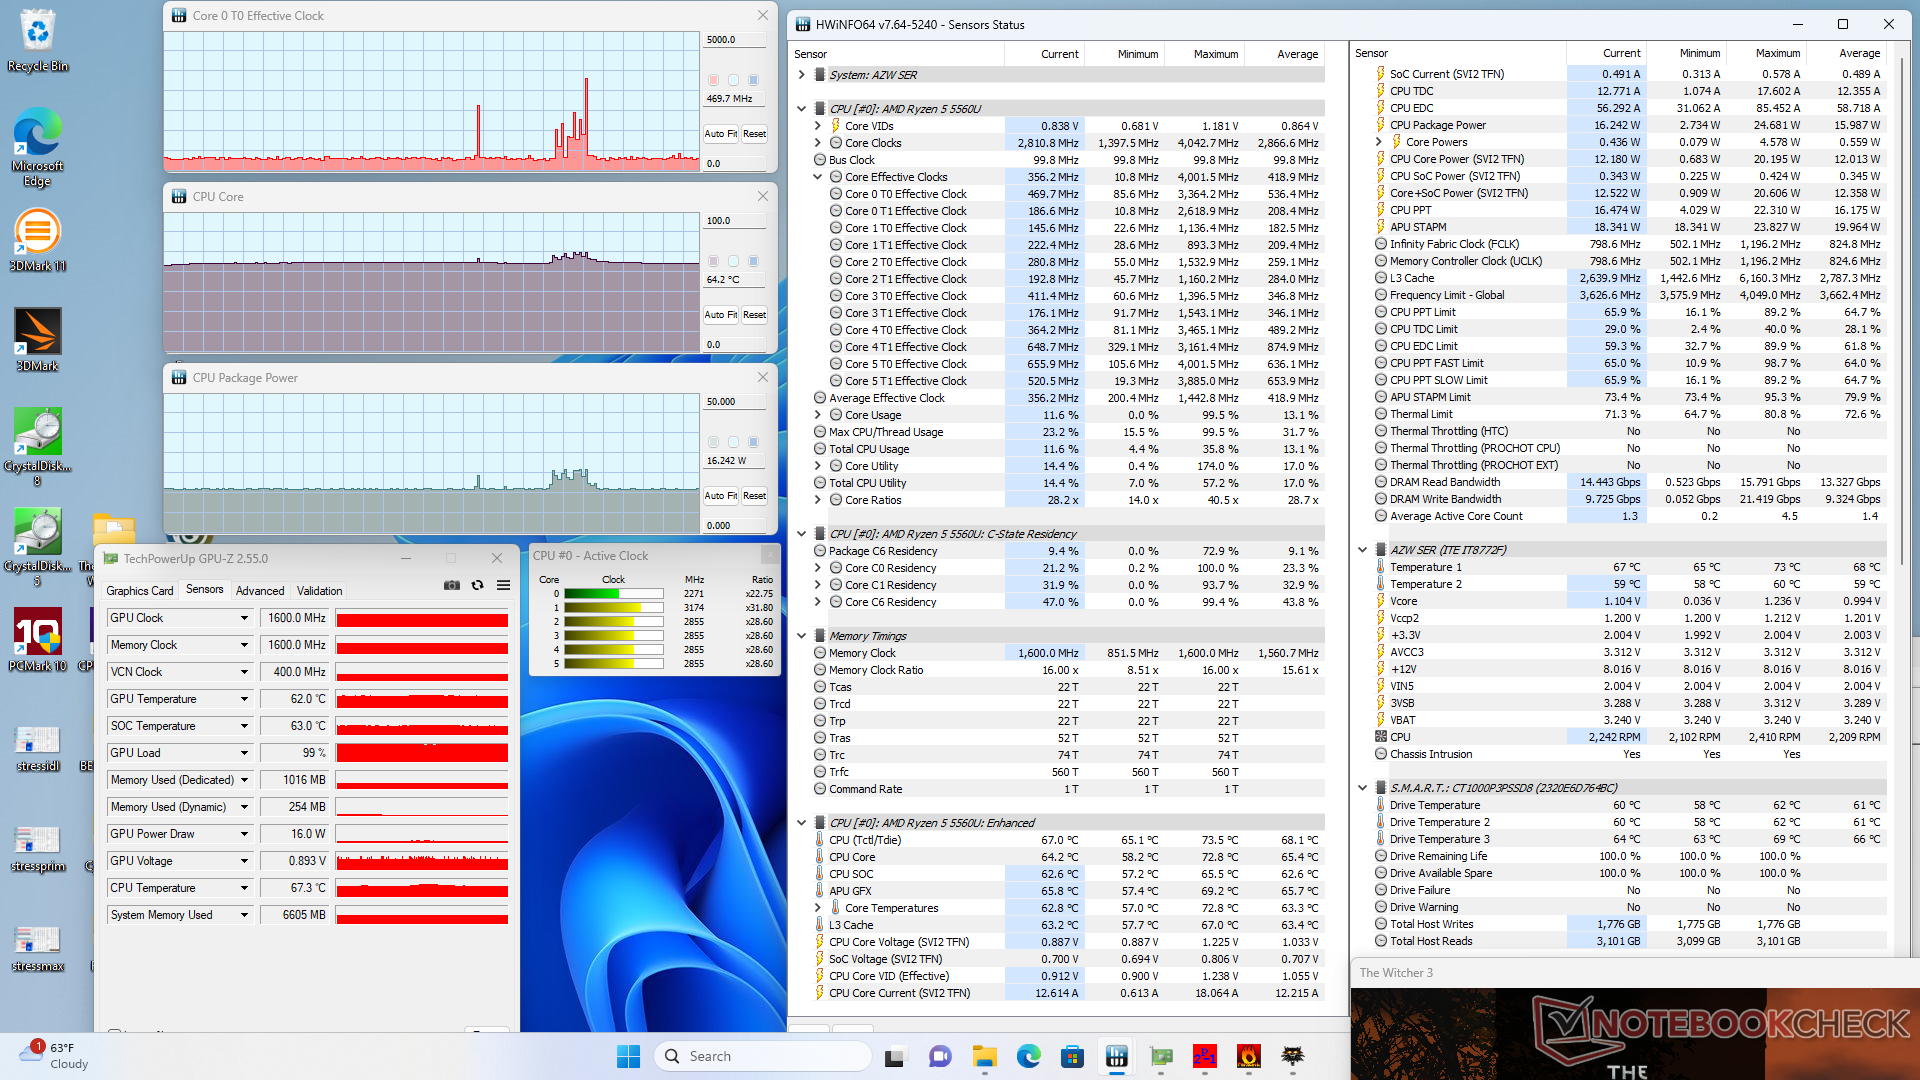Expand the Core Powers row
Screen dimensions: 1920x1080
tap(1378, 142)
